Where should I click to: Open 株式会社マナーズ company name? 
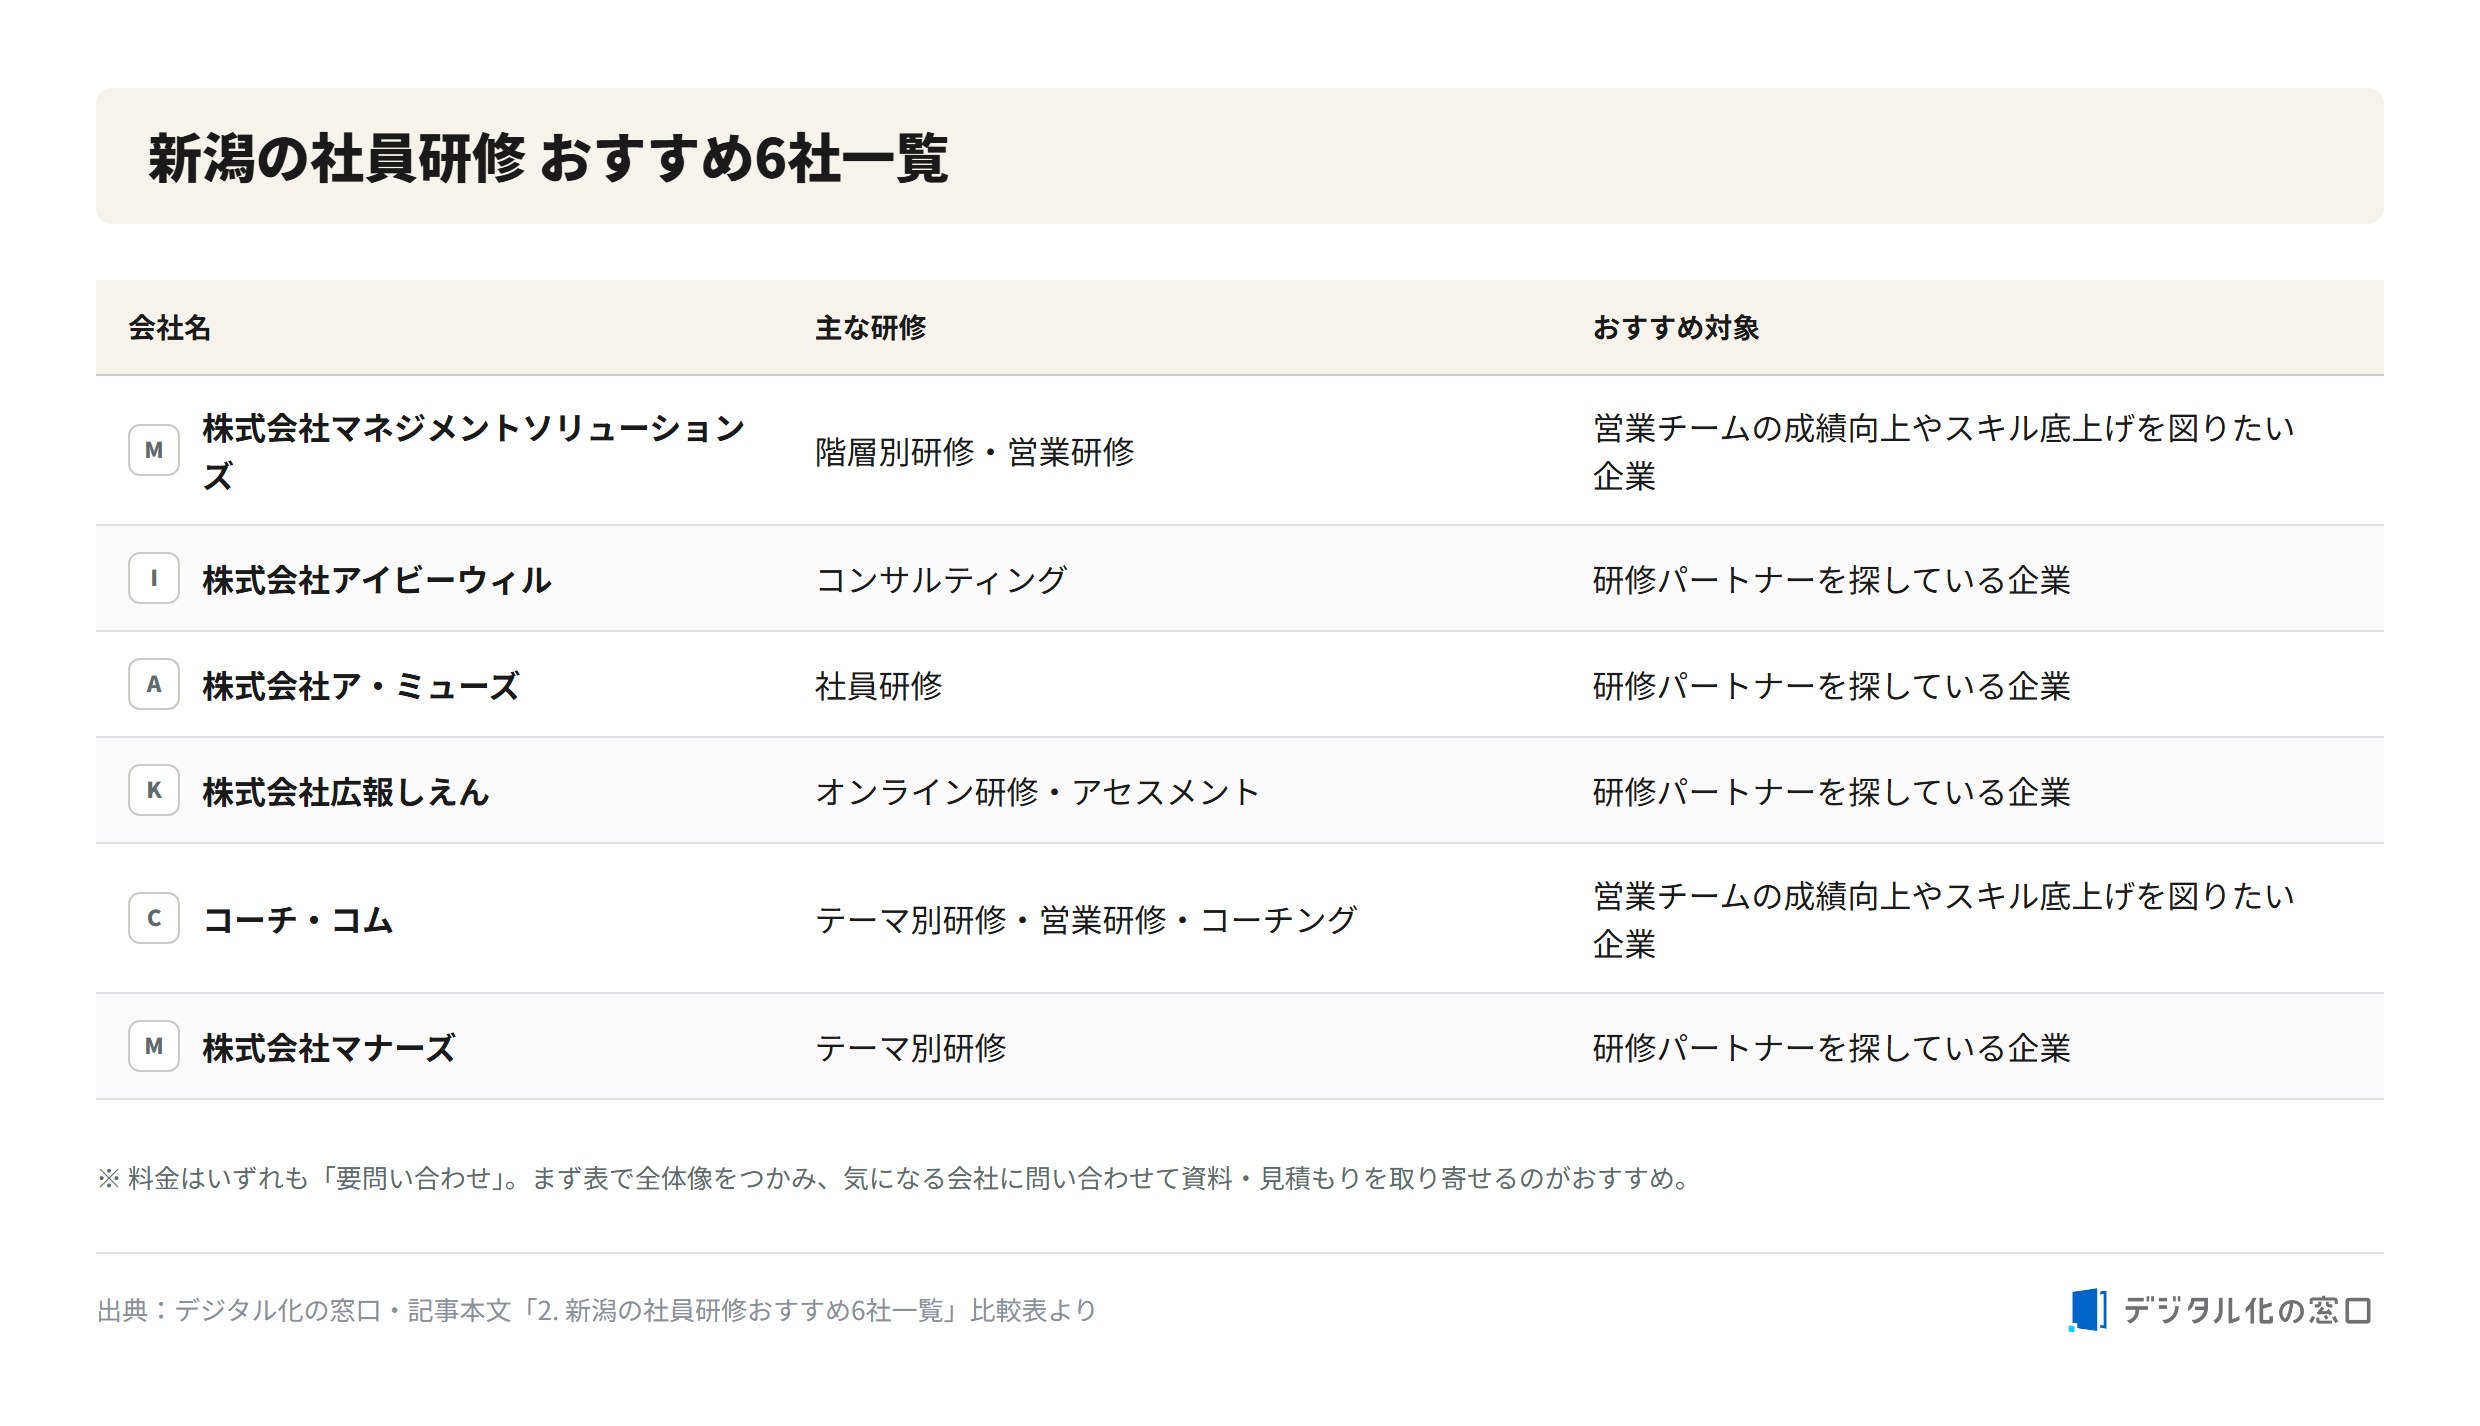(329, 1048)
